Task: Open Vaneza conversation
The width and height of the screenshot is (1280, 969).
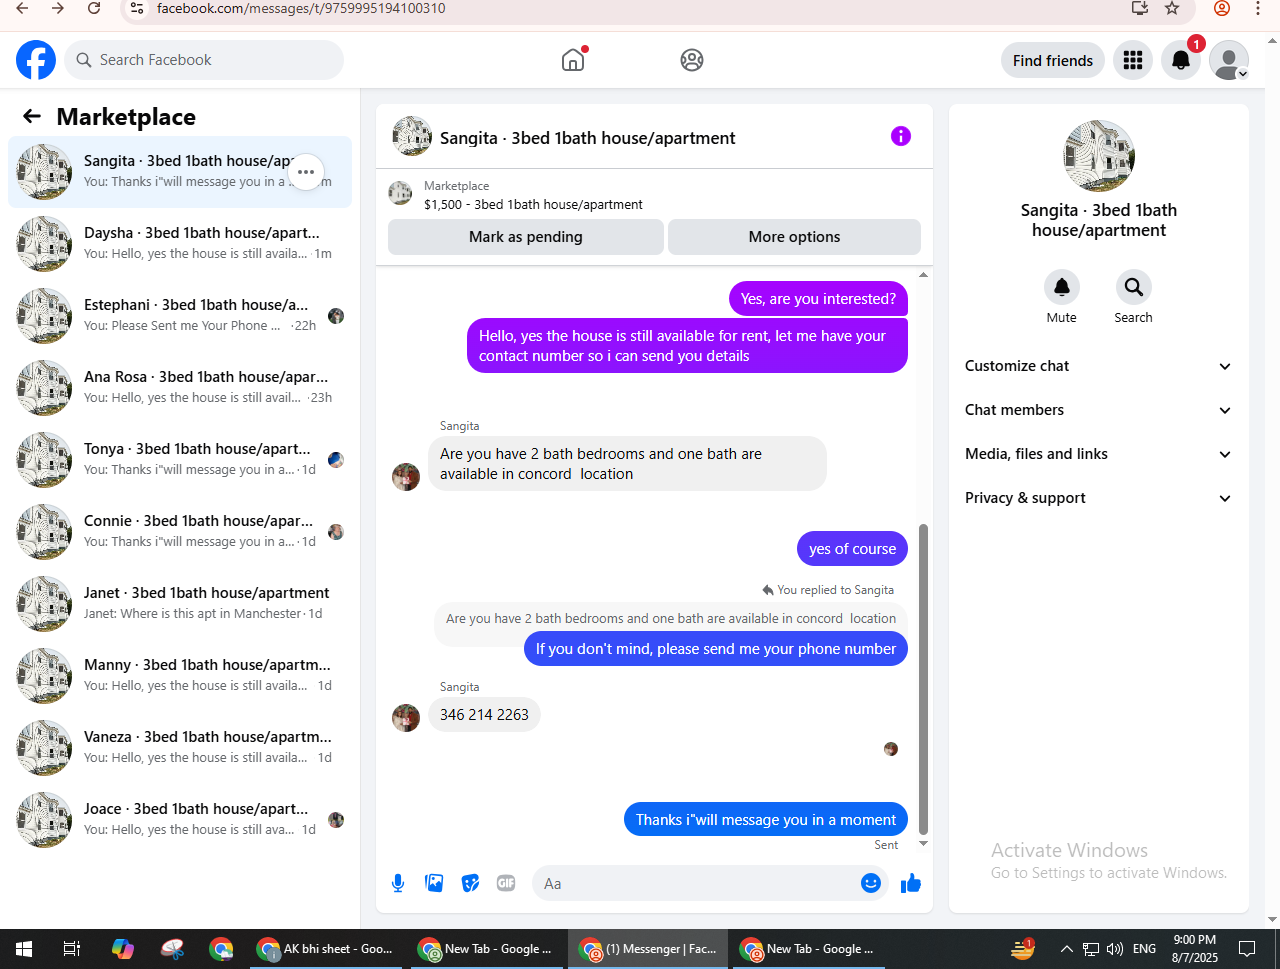Action: [x=180, y=748]
